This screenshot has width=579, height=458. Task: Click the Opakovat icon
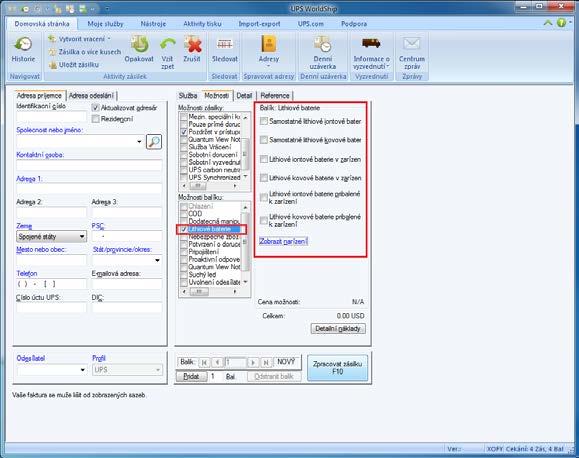tap(140, 44)
